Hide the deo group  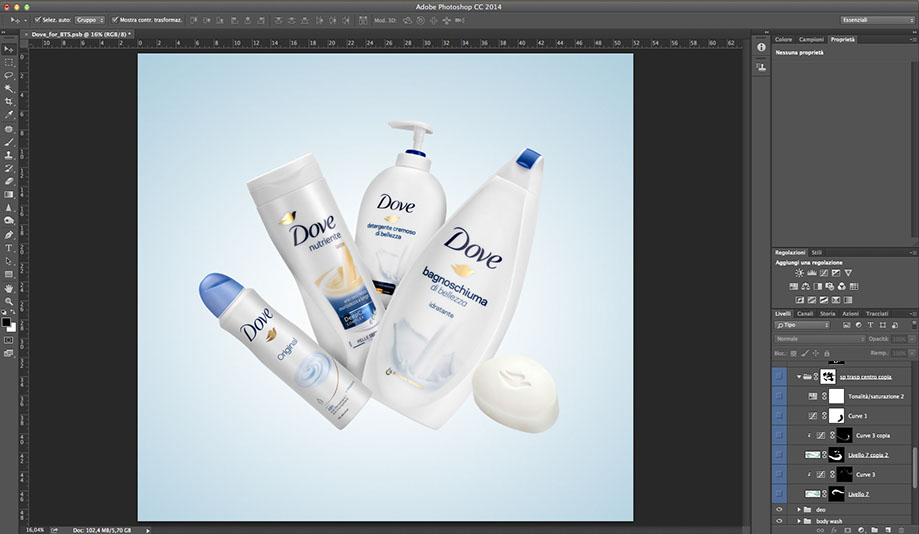[x=779, y=509]
